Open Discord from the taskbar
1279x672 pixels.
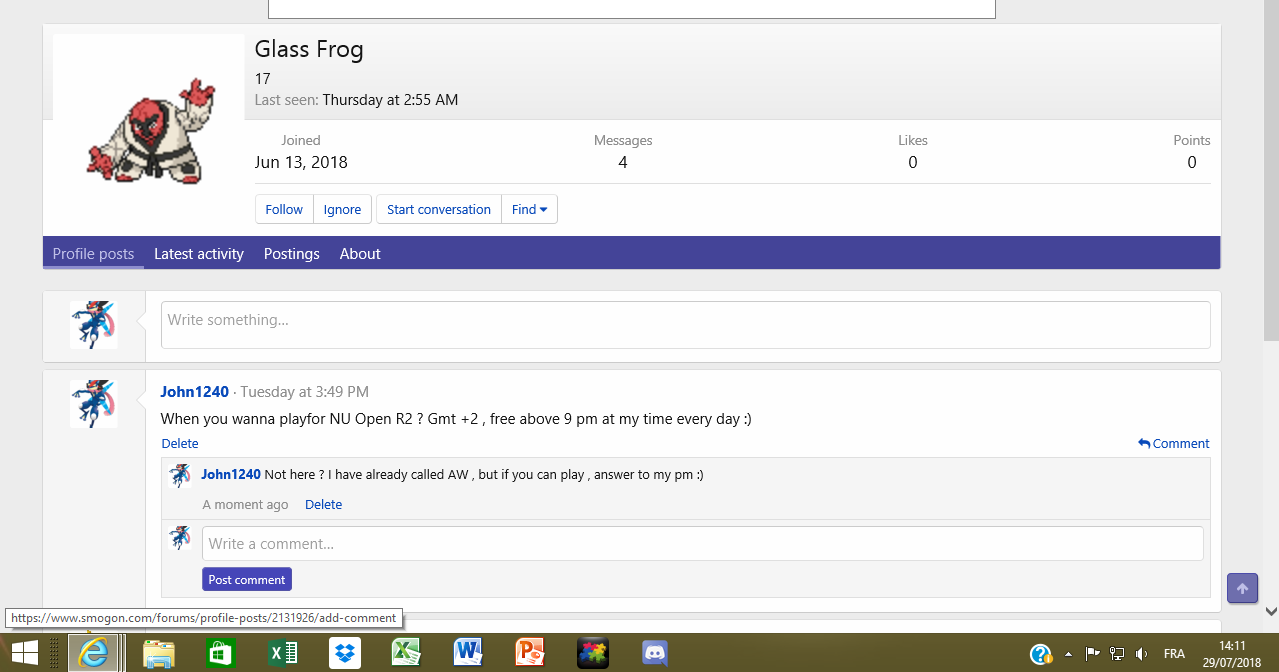[x=656, y=653]
